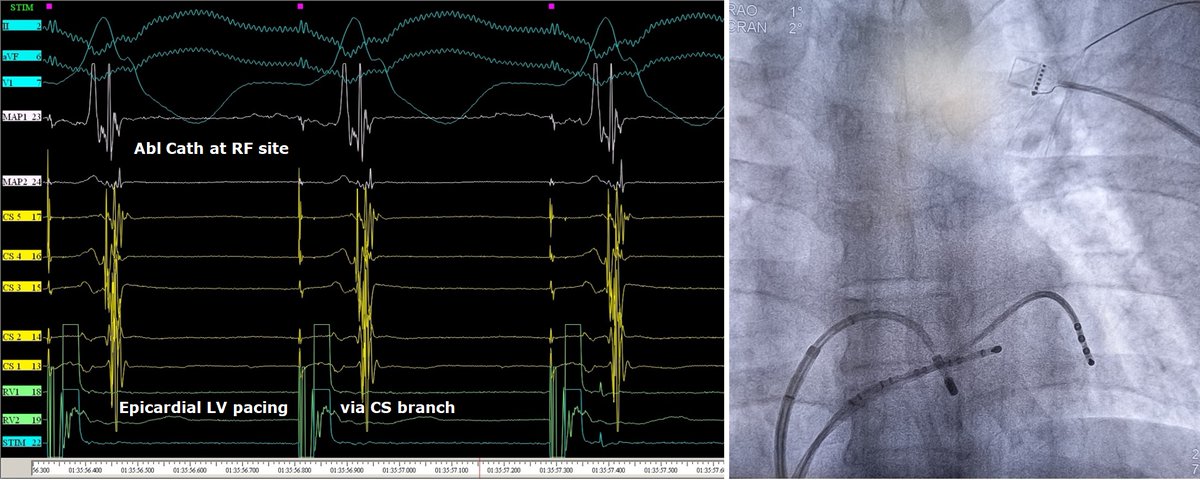Image resolution: width=1200 pixels, height=480 pixels.
Task: Select the CS 5 channel label
Action: pos(21,216)
